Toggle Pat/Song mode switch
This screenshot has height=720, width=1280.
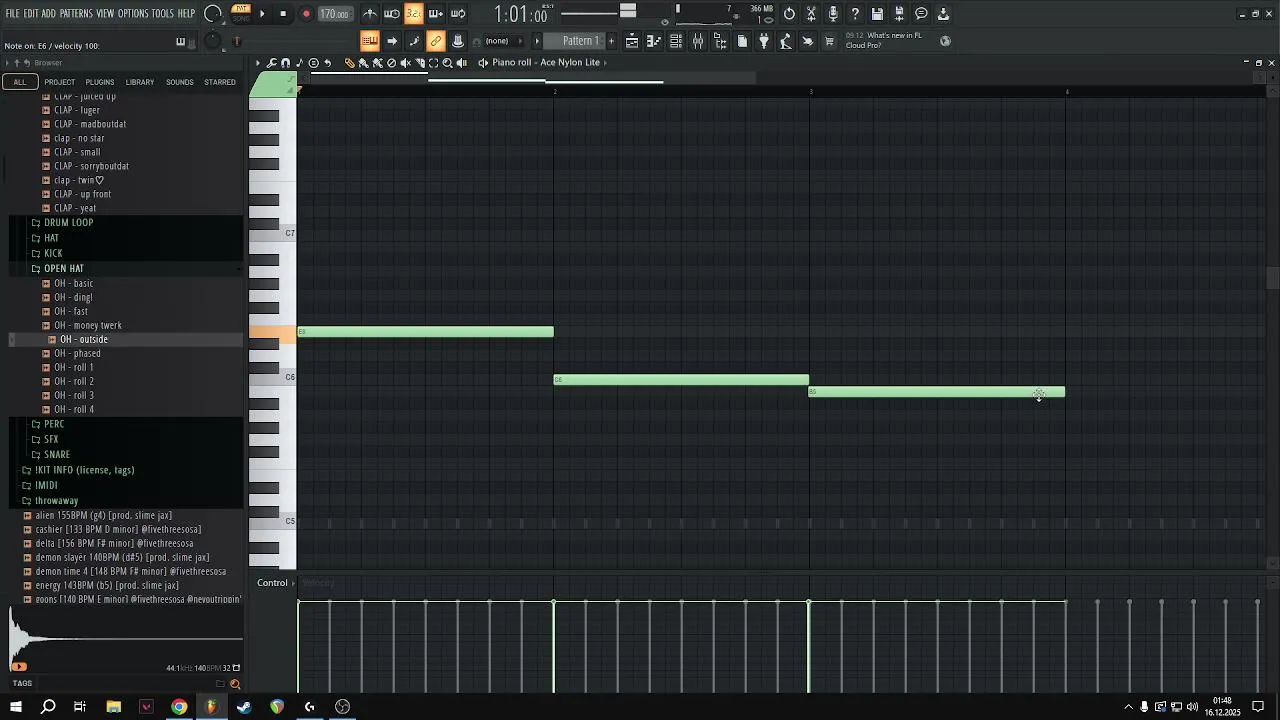[x=241, y=13]
